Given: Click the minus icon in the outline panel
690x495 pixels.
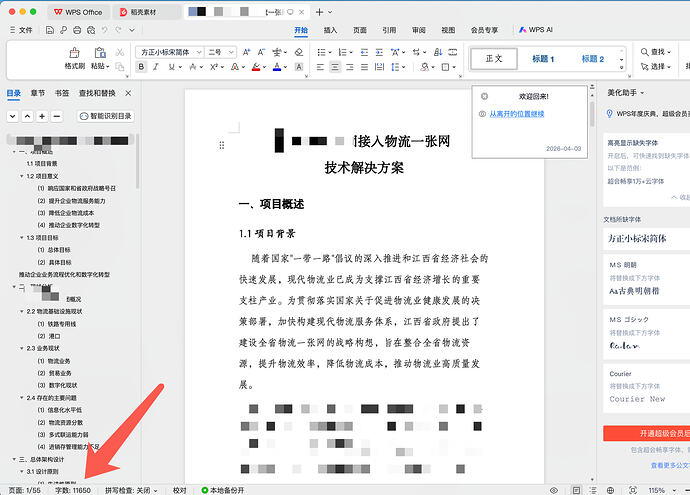Looking at the screenshot, I should click(x=58, y=116).
